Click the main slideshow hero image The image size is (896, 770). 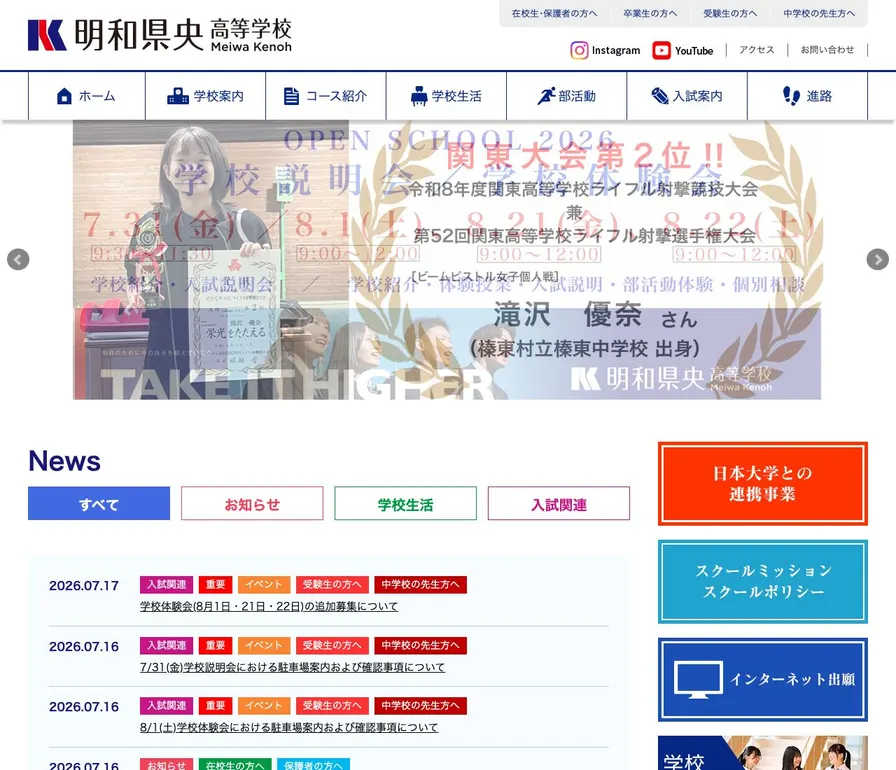(x=447, y=260)
